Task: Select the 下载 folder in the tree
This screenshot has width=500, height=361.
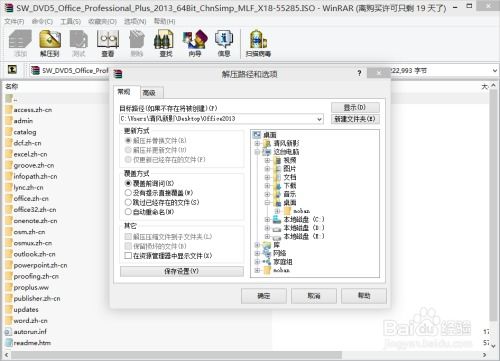Action: click(289, 185)
